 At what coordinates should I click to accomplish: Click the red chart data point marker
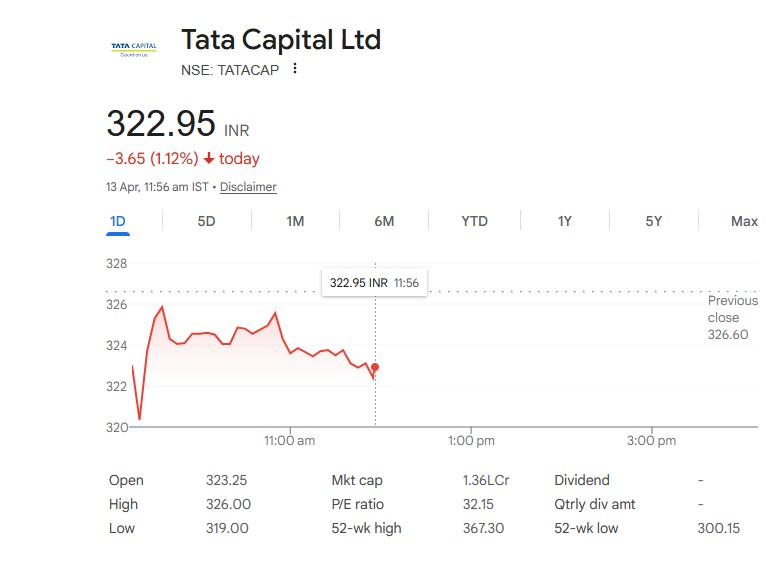coord(375,367)
